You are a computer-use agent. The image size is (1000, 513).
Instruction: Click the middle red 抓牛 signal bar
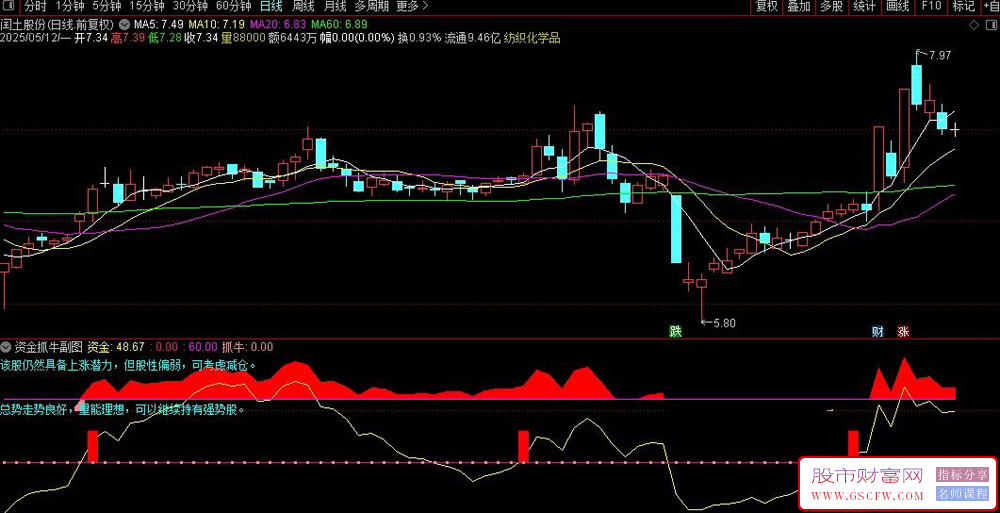click(524, 446)
